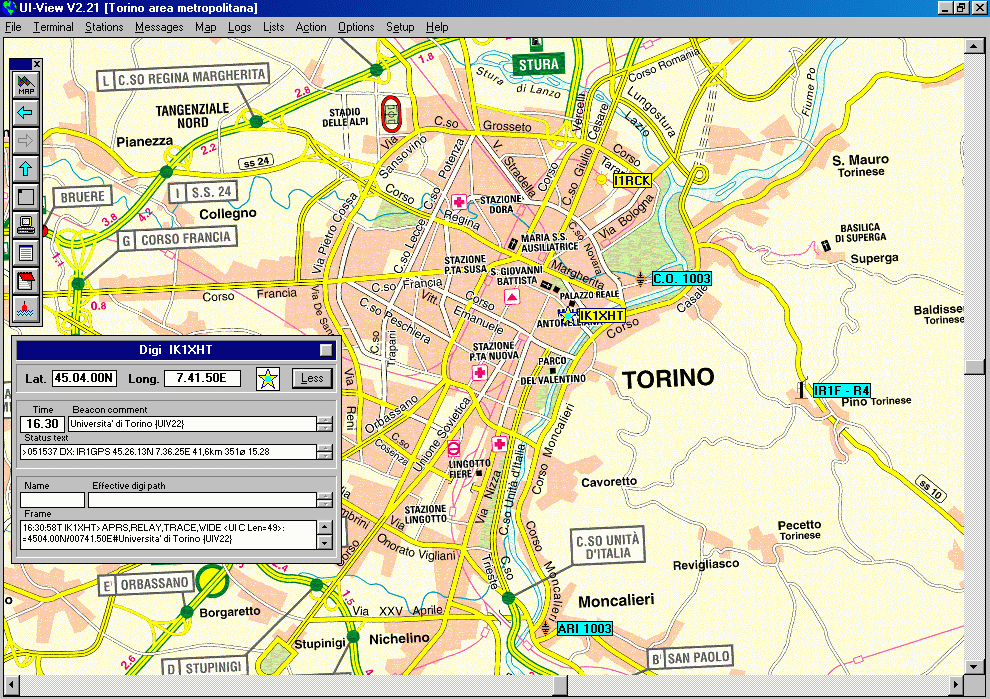Screen dimensions: 990x699
Task: Click the TORINO city label on map
Action: (668, 378)
